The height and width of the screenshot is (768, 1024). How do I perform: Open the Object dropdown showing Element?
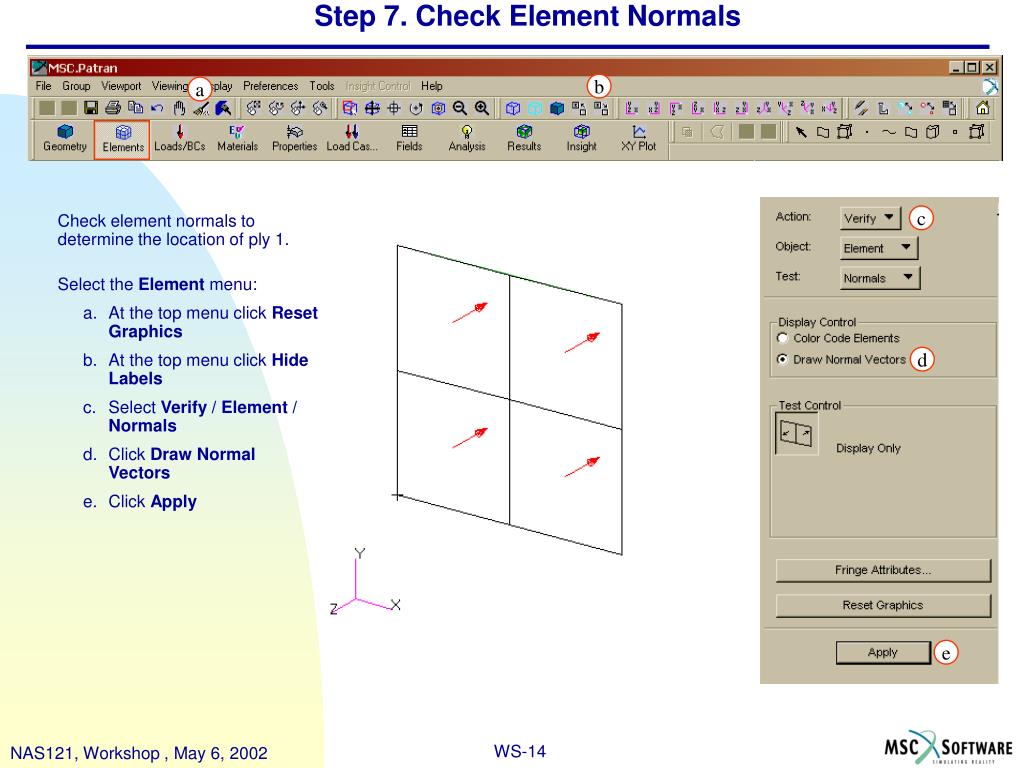point(878,248)
